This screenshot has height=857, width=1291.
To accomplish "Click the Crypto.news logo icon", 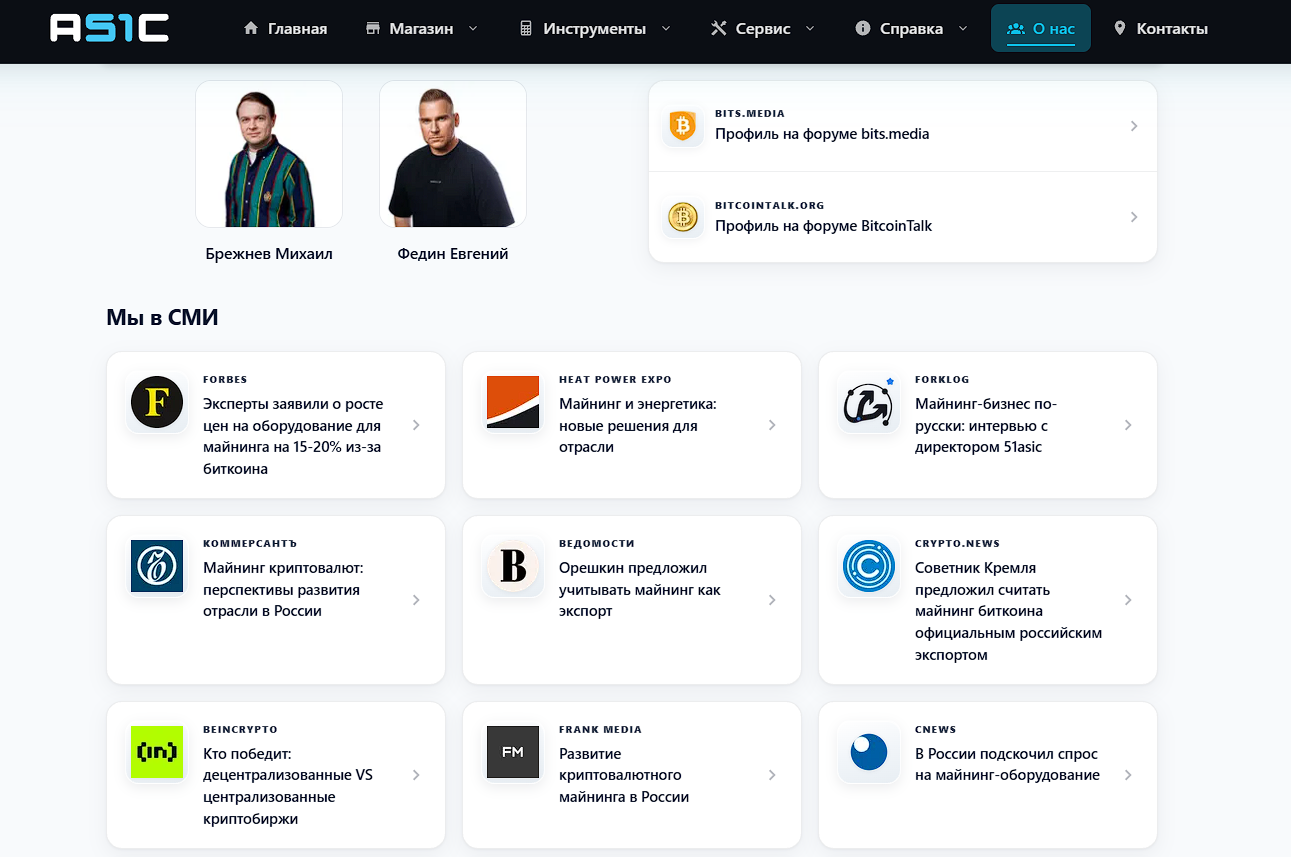I will (869, 566).
